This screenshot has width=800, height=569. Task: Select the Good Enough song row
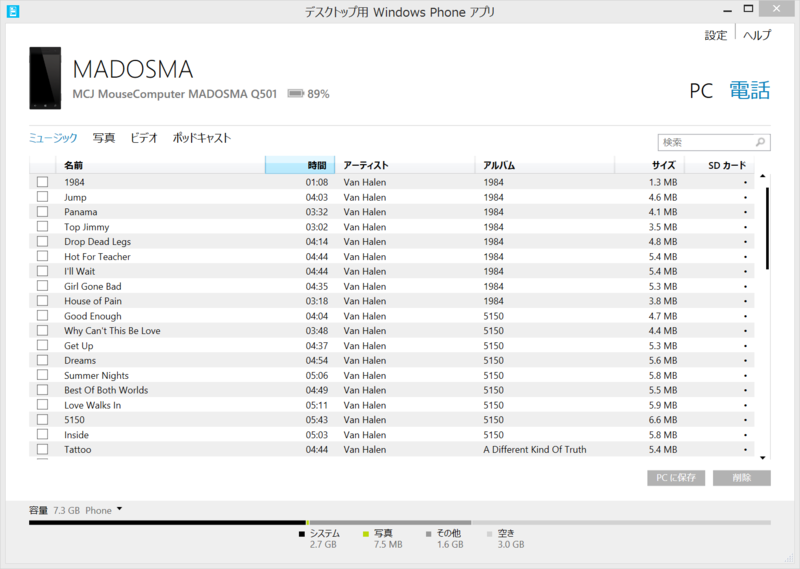(x=391, y=316)
